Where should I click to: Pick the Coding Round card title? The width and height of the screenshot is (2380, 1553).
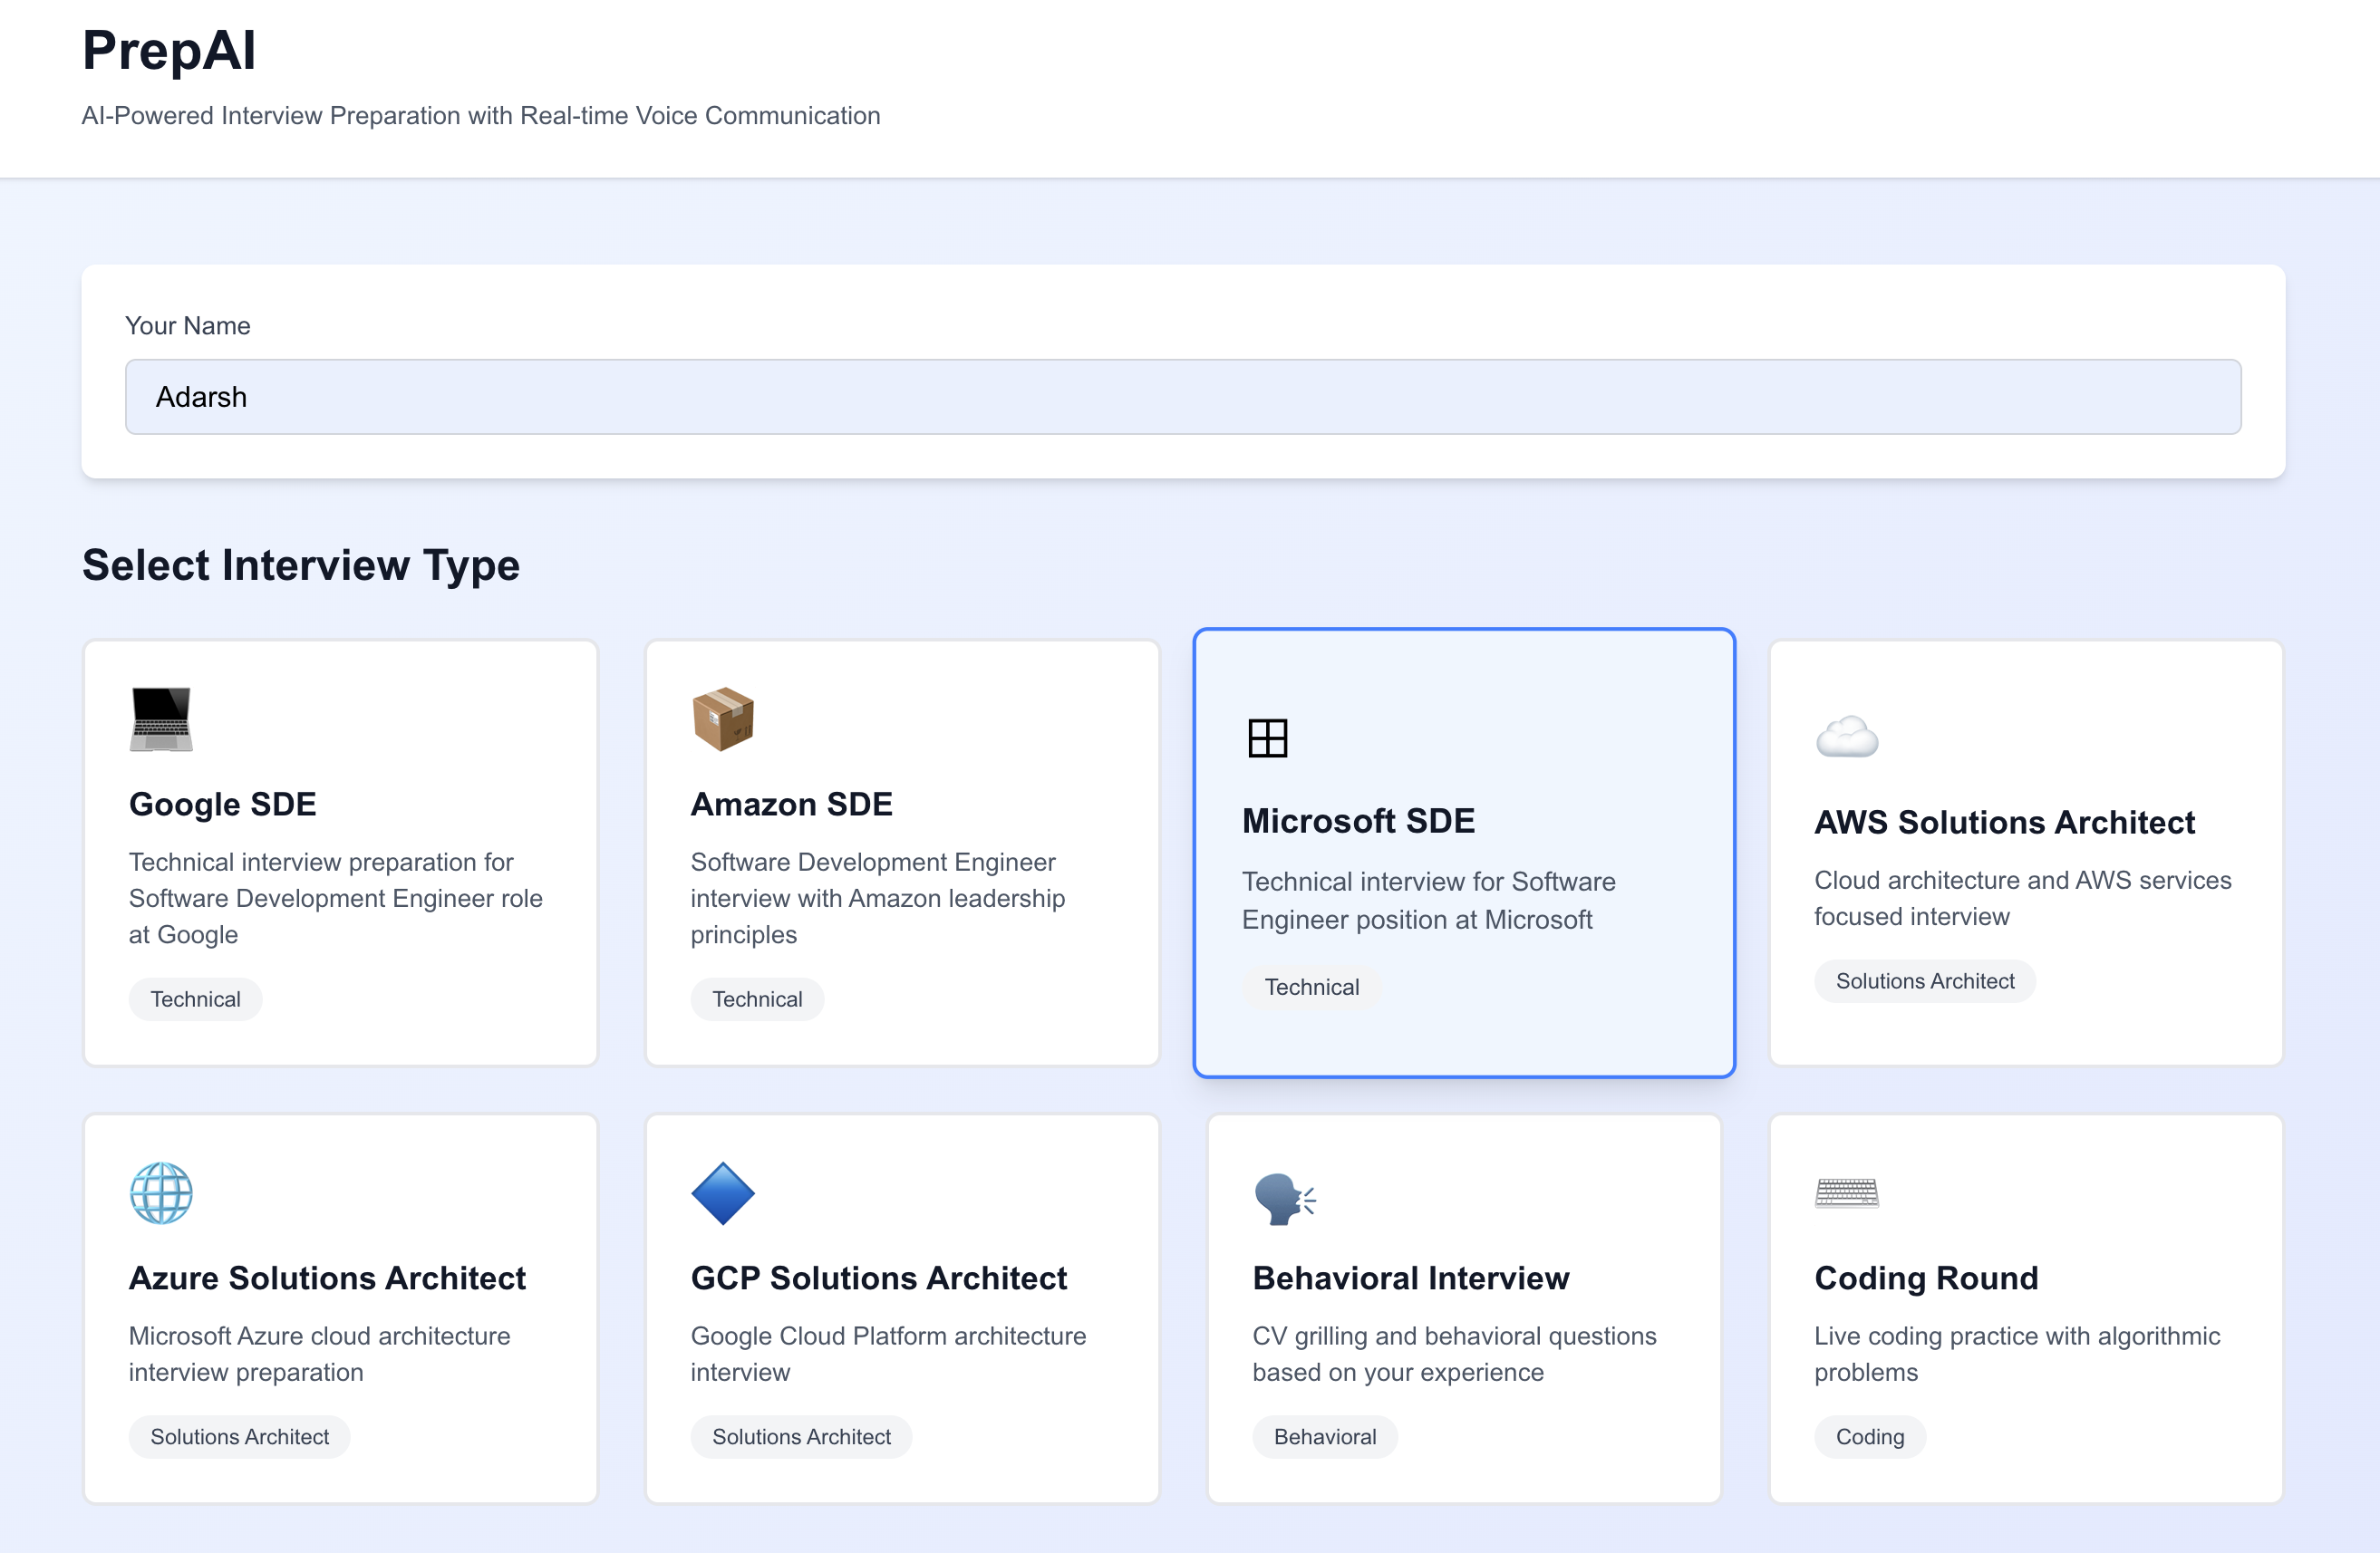(x=1926, y=1278)
